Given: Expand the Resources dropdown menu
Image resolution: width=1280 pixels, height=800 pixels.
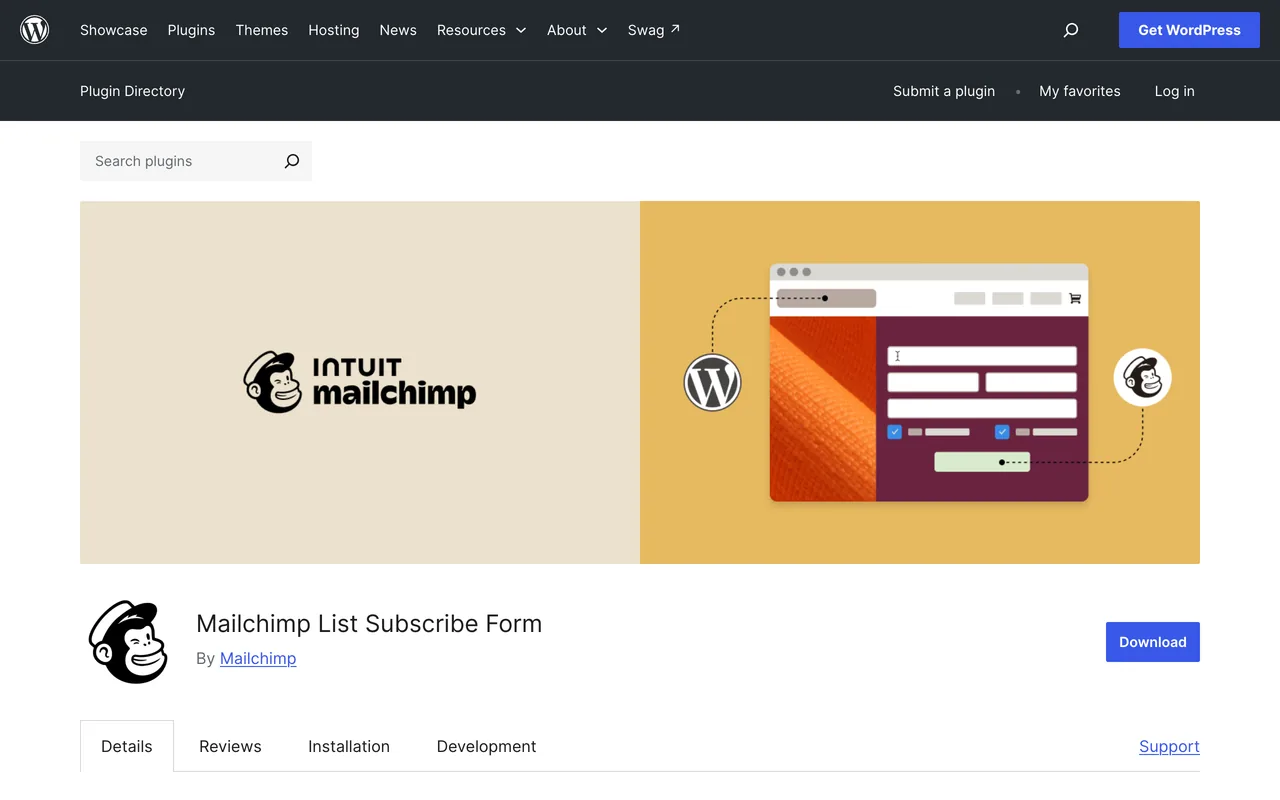Looking at the screenshot, I should (x=481, y=30).
